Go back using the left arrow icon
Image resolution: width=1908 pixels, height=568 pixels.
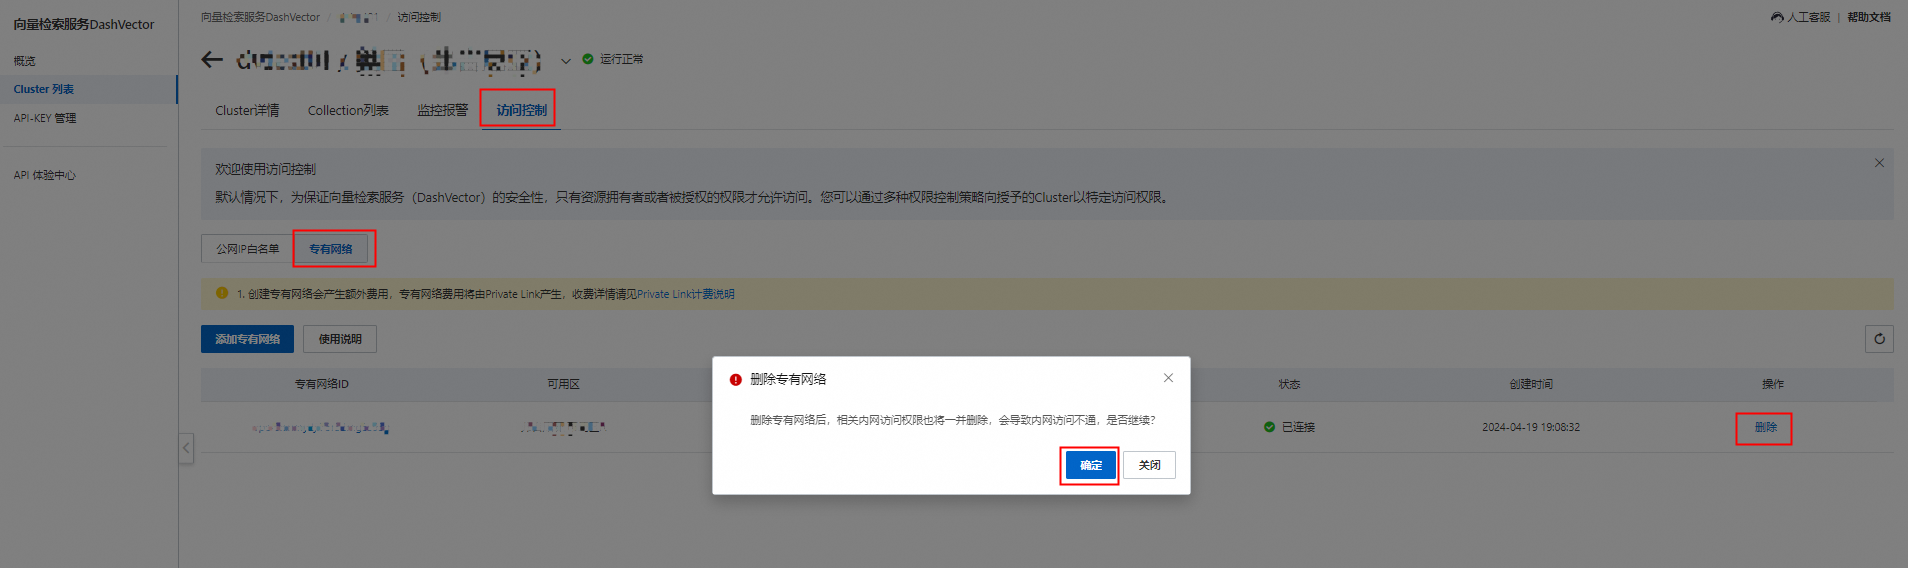(x=212, y=60)
